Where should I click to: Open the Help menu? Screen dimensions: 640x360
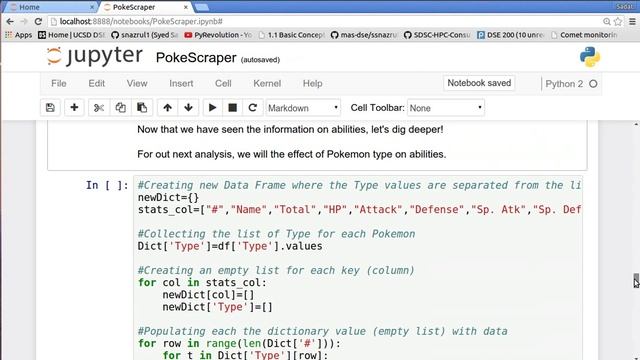[313, 84]
